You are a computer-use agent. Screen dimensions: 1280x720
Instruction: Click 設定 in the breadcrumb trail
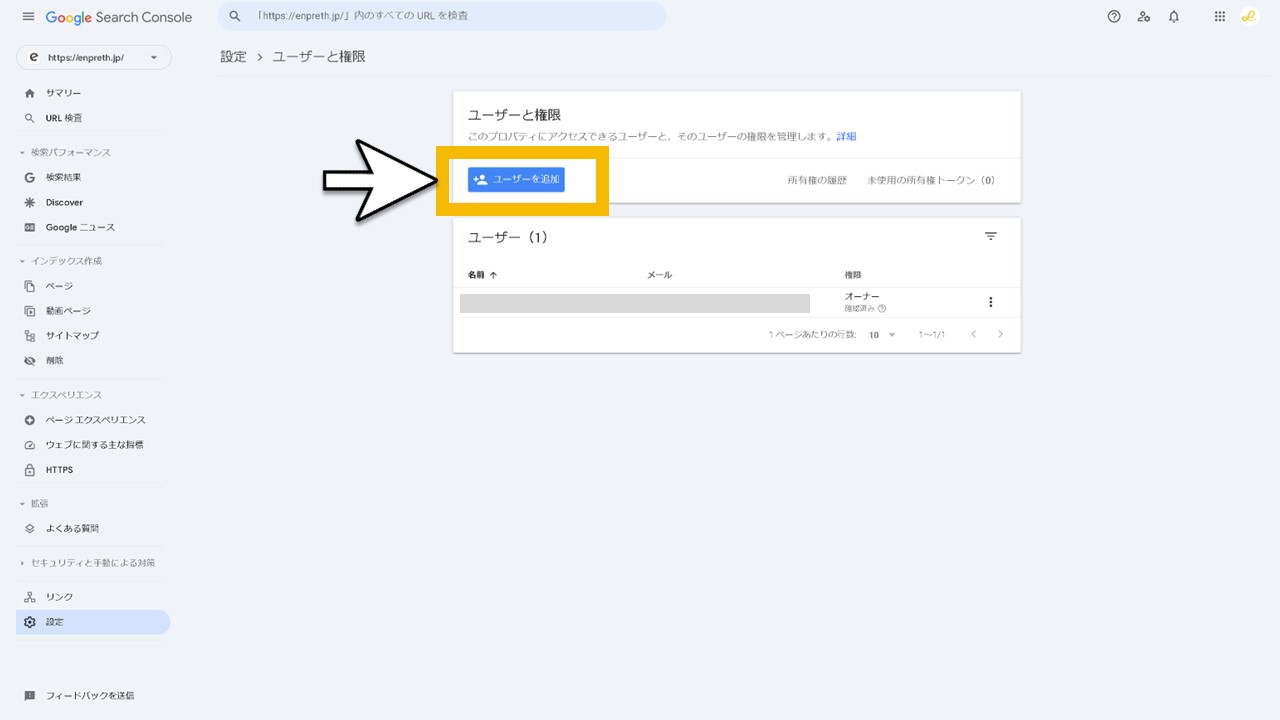[233, 56]
